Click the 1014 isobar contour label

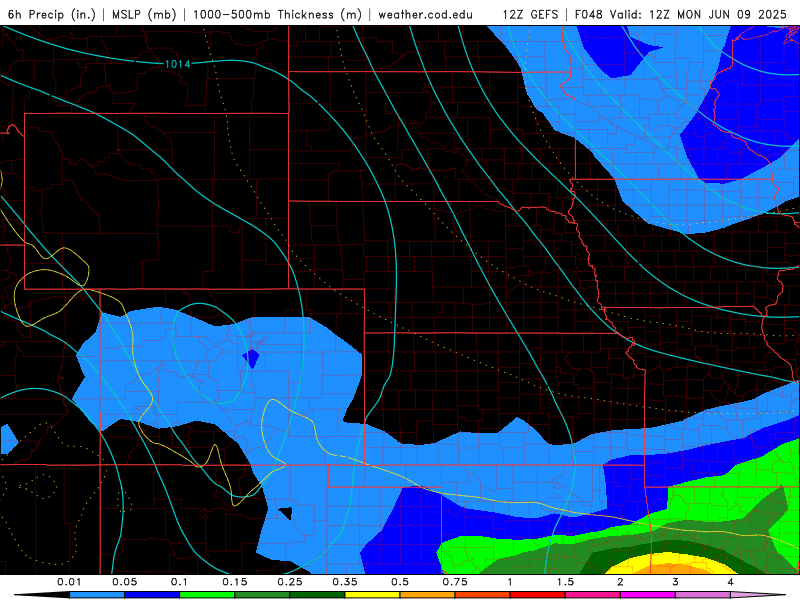[x=178, y=64]
